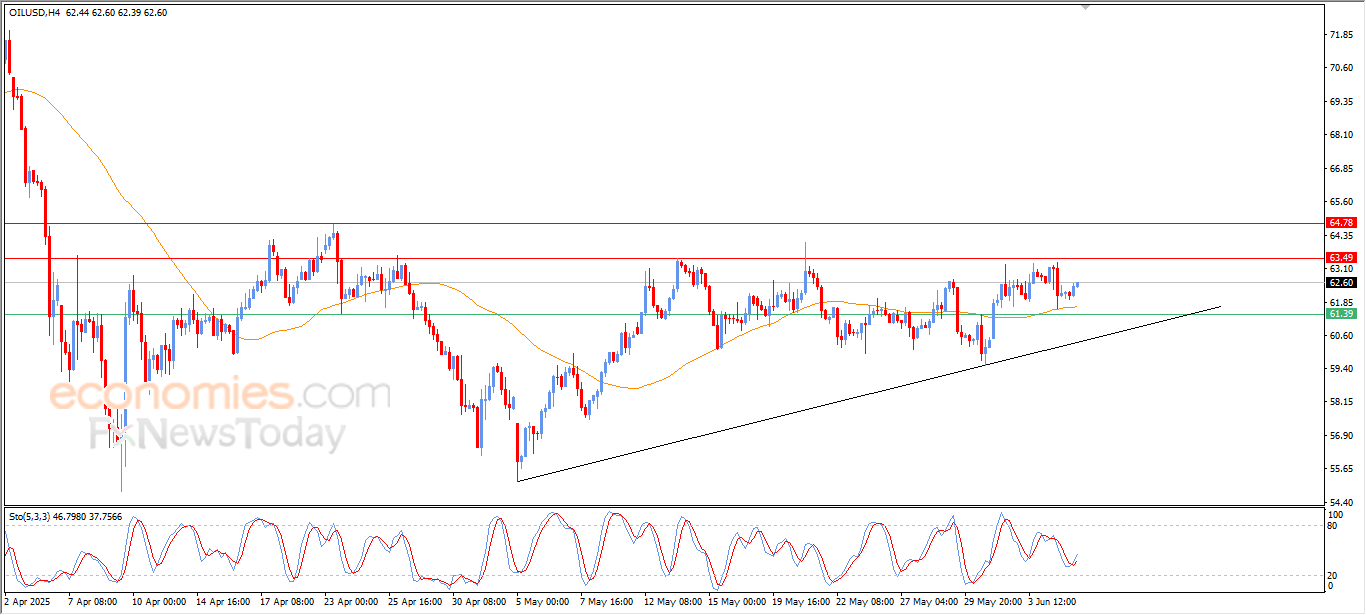Click the 2 Apr 2025 date label

[x=25, y=602]
